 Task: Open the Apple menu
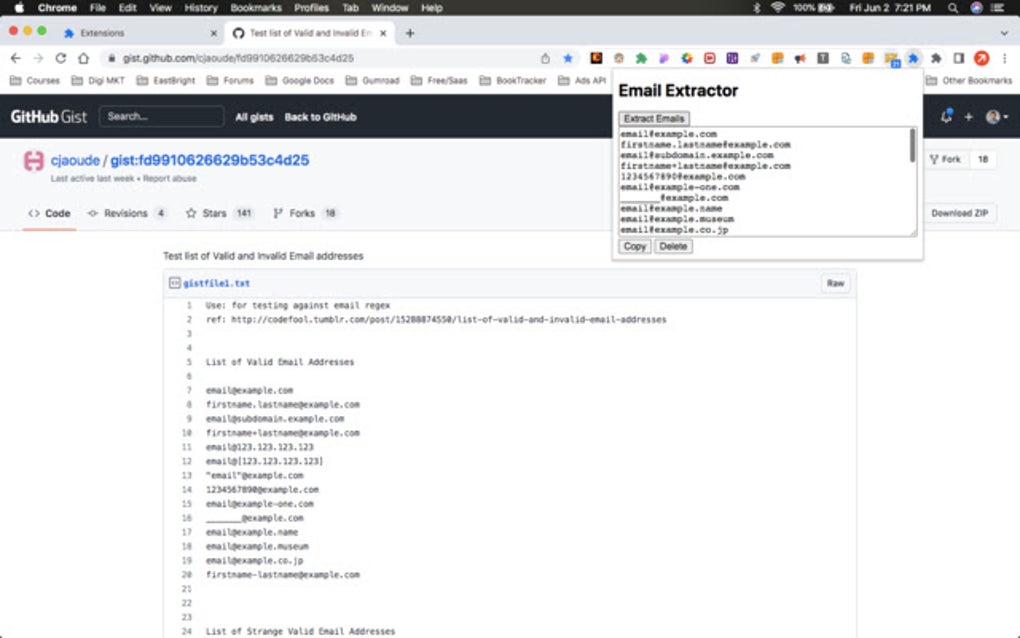[19, 8]
